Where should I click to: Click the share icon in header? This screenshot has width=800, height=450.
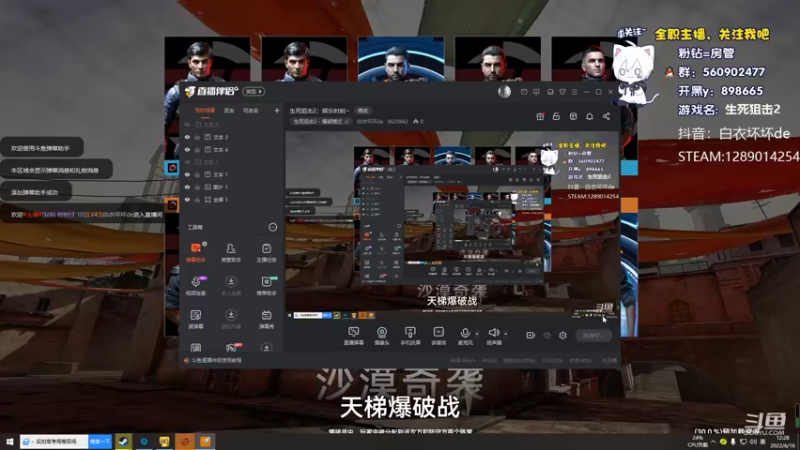(x=606, y=116)
